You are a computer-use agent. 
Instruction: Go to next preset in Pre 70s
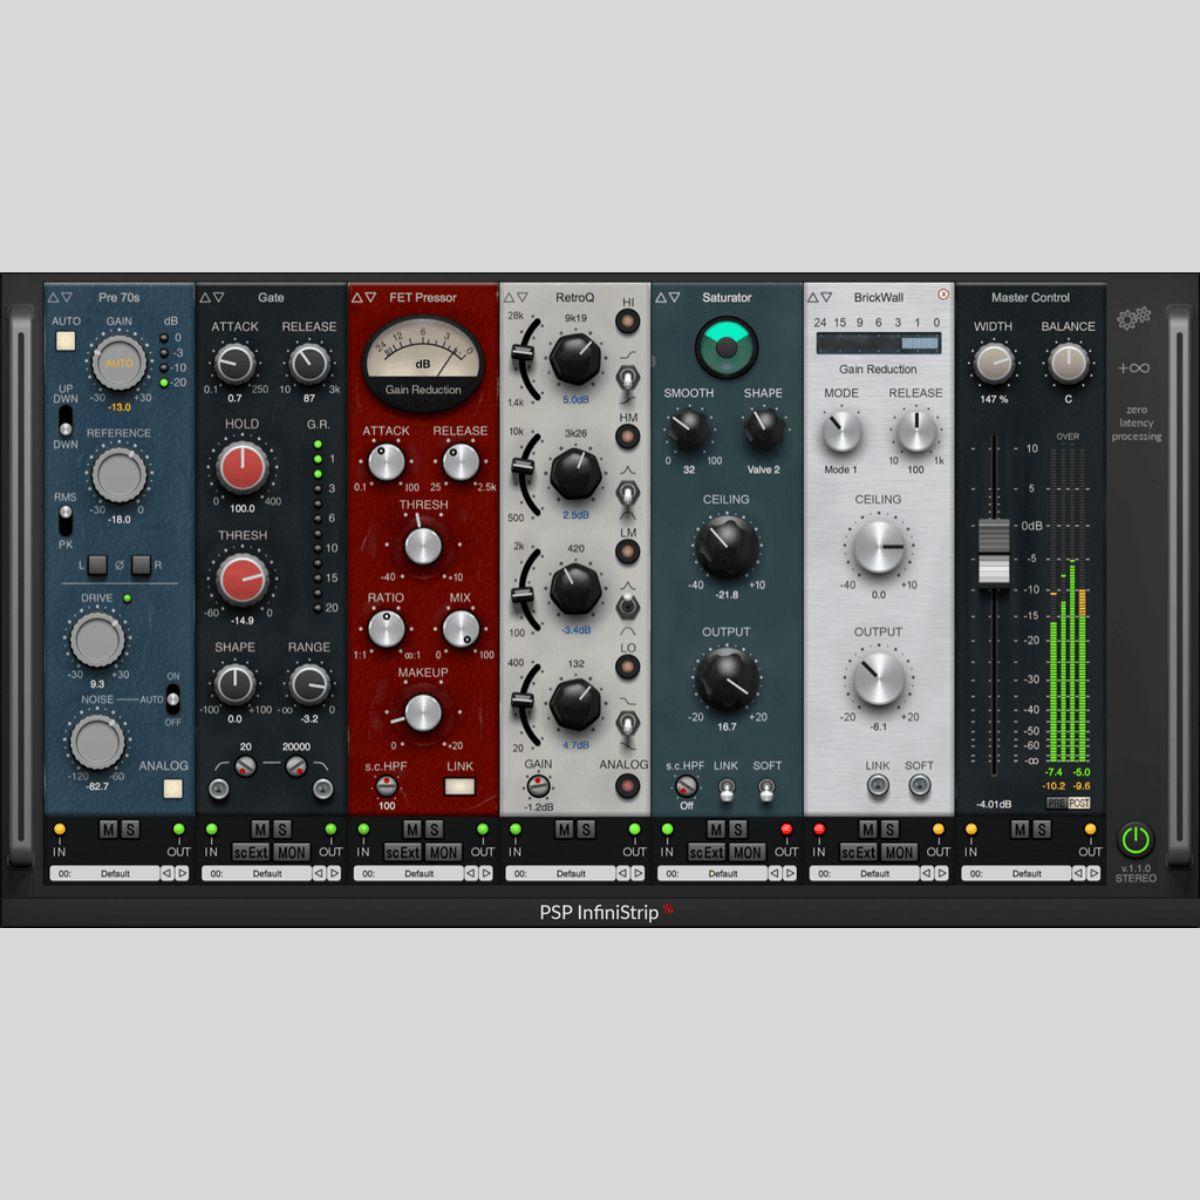(182, 873)
